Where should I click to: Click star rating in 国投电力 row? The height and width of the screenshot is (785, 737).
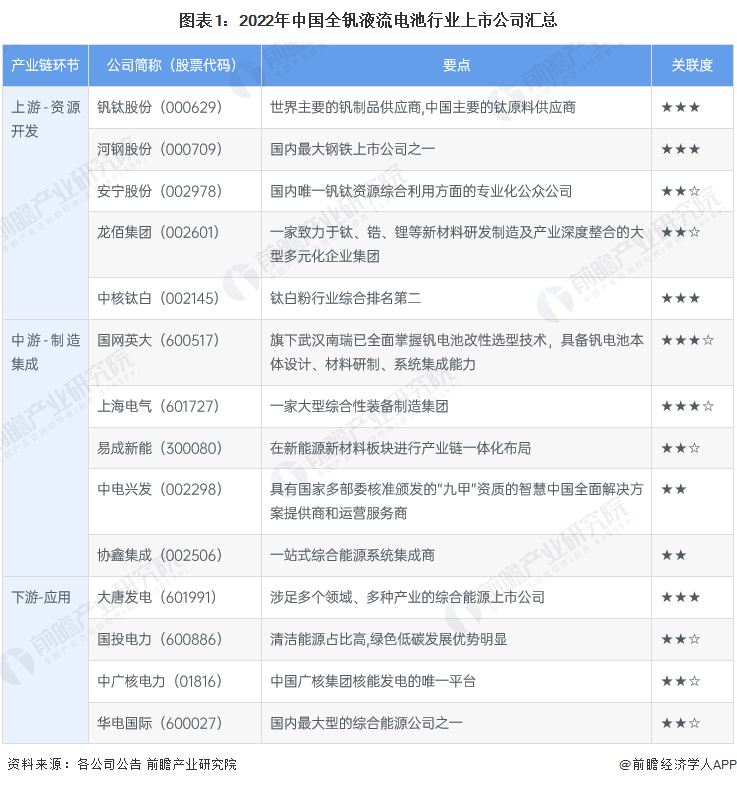pos(680,639)
